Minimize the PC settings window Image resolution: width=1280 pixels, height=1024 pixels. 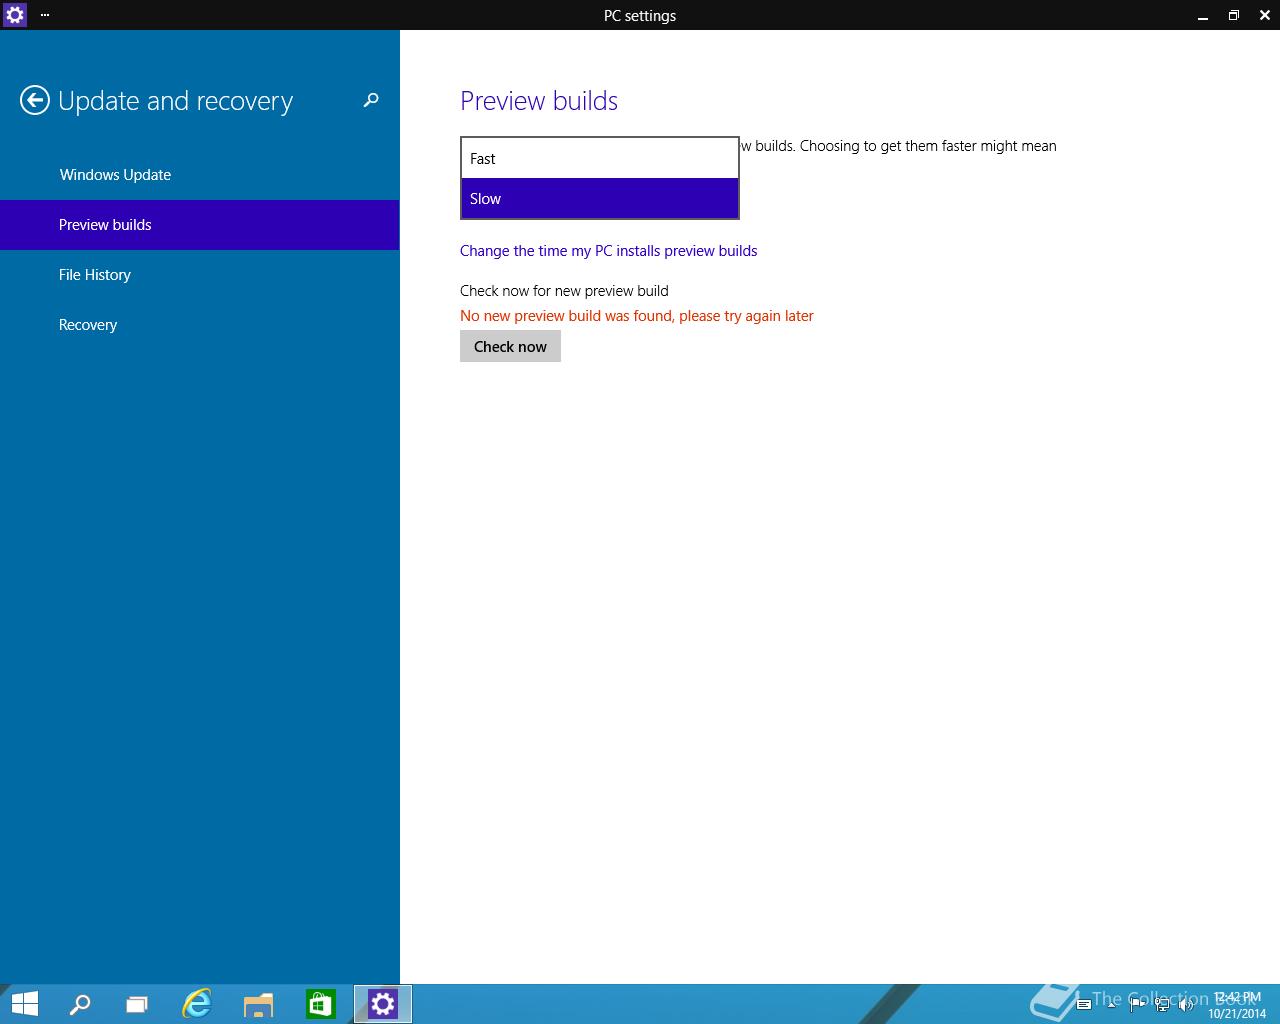pos(1201,15)
